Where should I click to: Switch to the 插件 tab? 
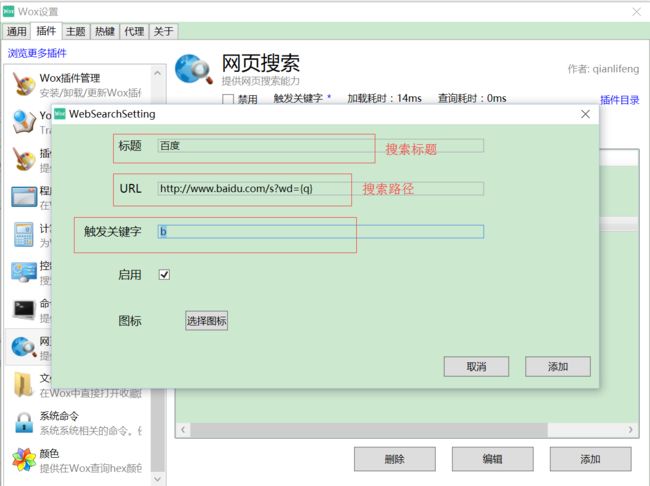click(x=46, y=31)
